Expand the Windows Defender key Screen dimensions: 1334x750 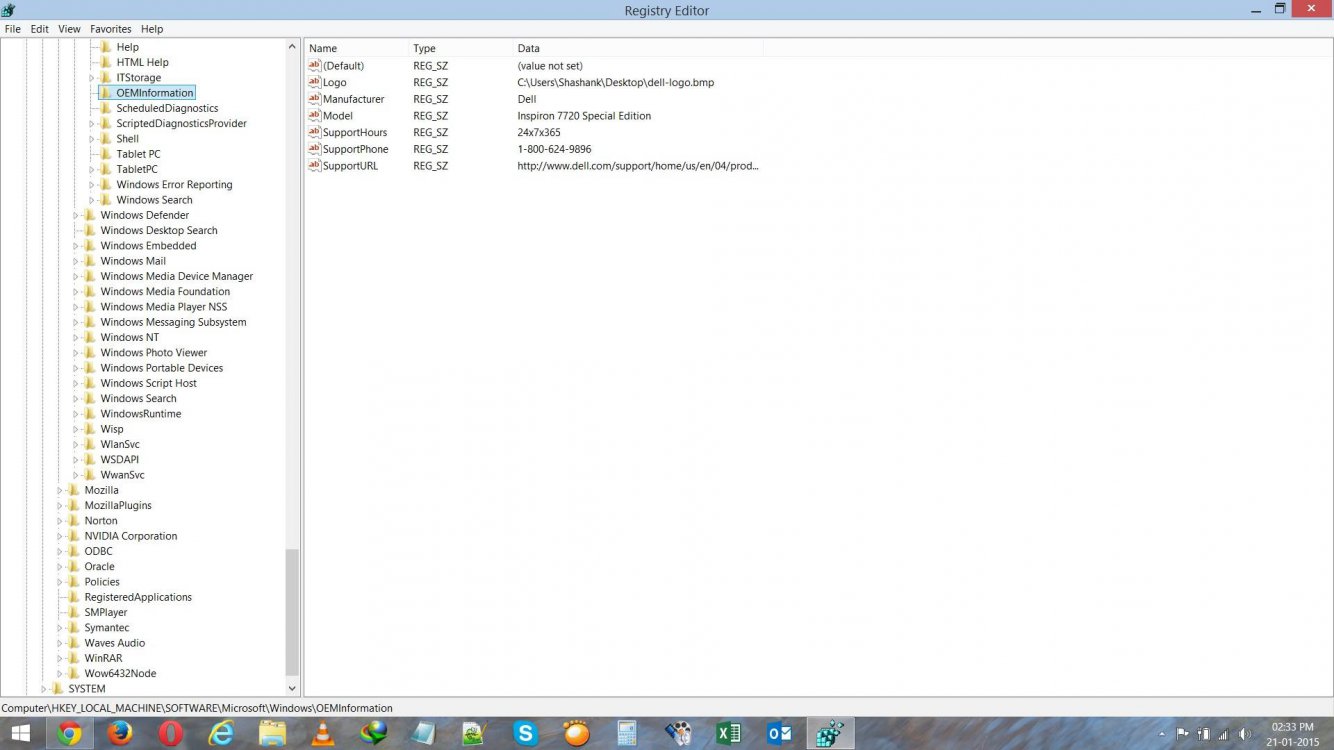click(x=75, y=215)
